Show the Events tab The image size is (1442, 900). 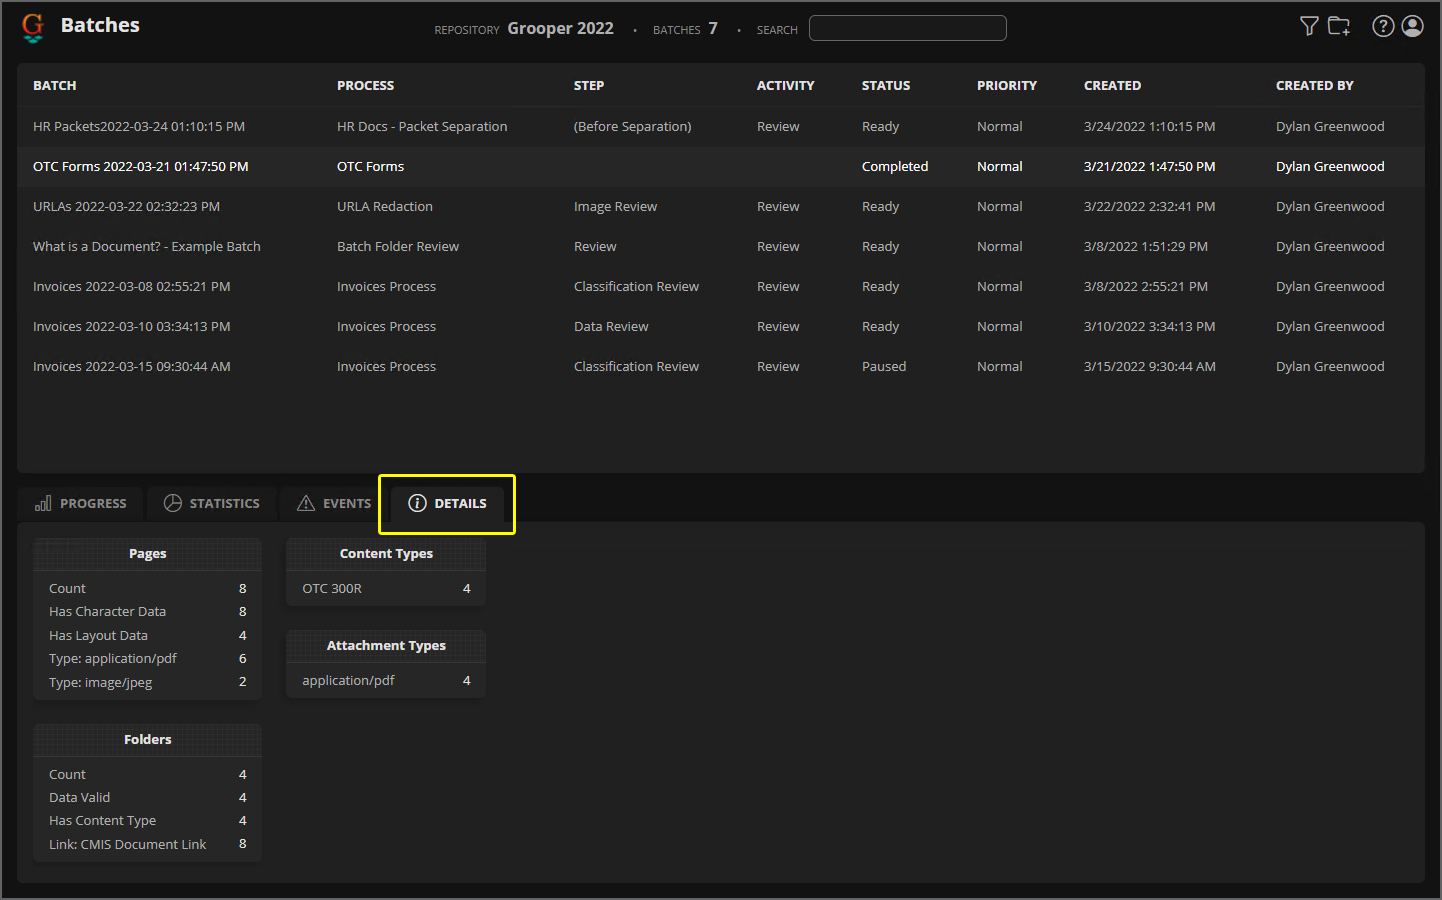click(x=334, y=503)
